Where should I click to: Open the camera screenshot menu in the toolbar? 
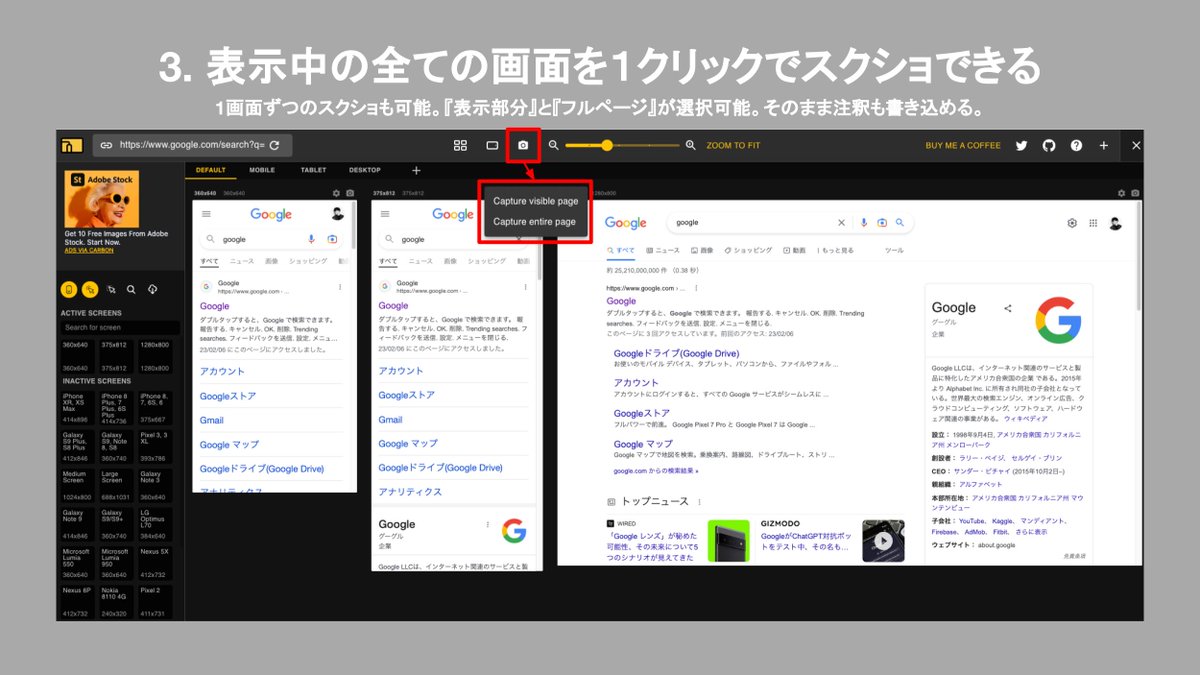(523, 145)
